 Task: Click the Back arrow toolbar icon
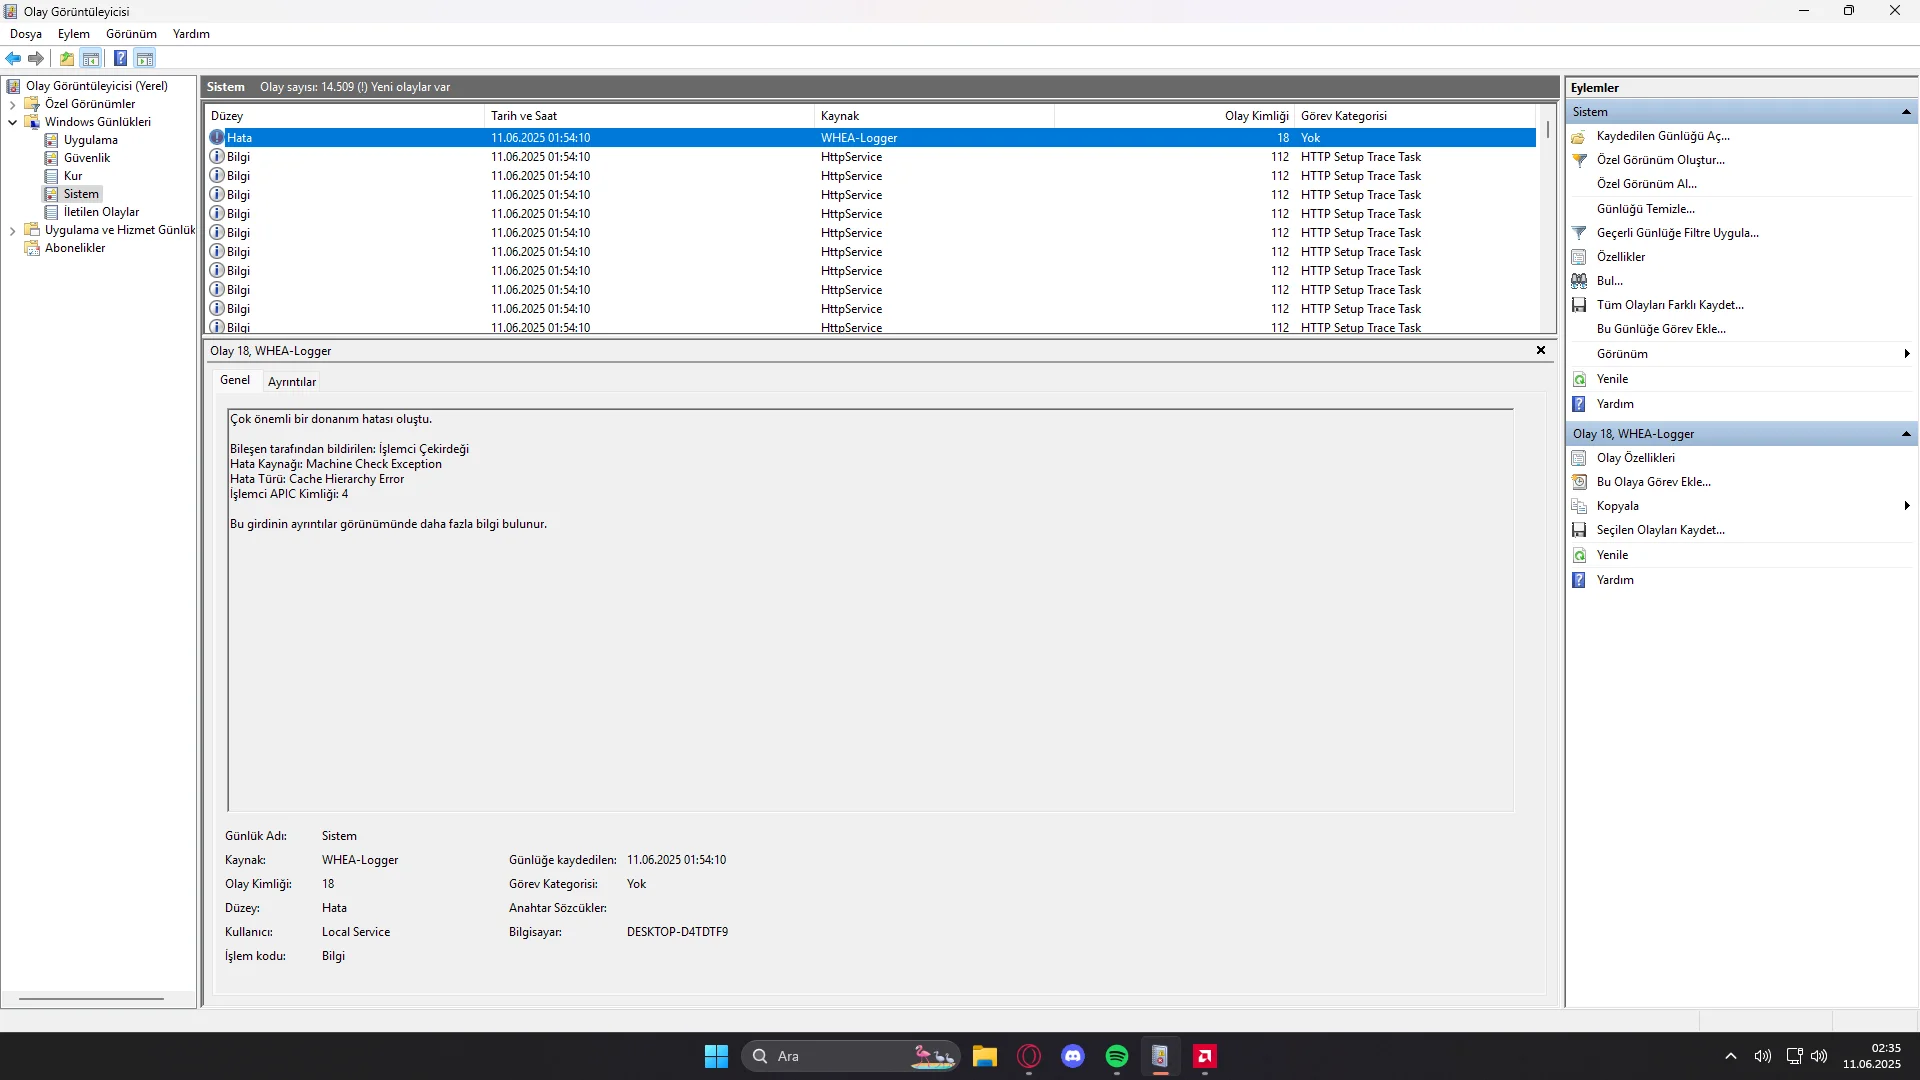tap(13, 58)
